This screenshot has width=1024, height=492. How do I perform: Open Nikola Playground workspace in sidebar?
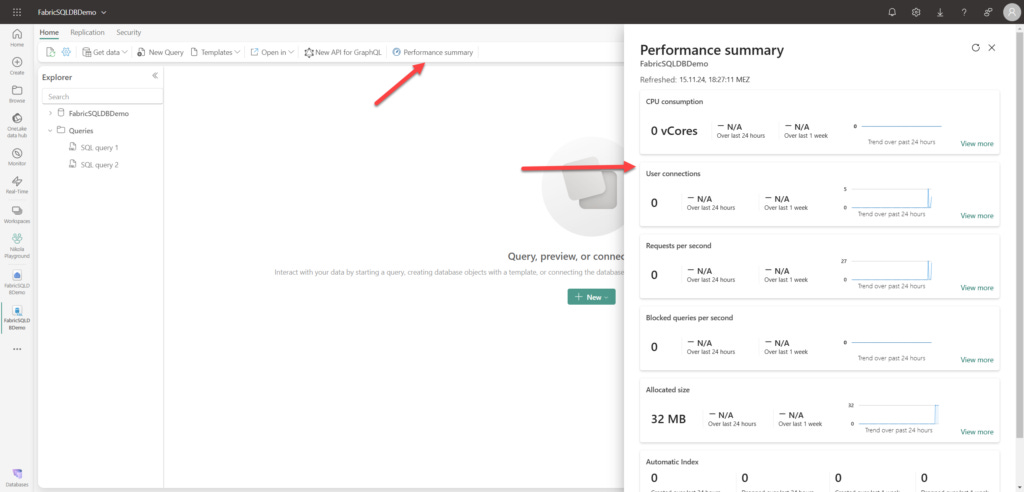[17, 246]
